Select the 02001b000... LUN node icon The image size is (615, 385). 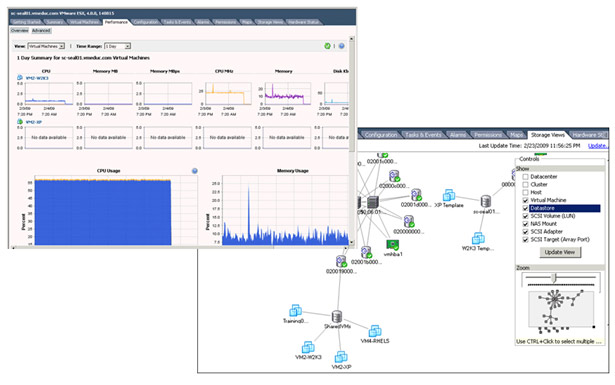[366, 252]
